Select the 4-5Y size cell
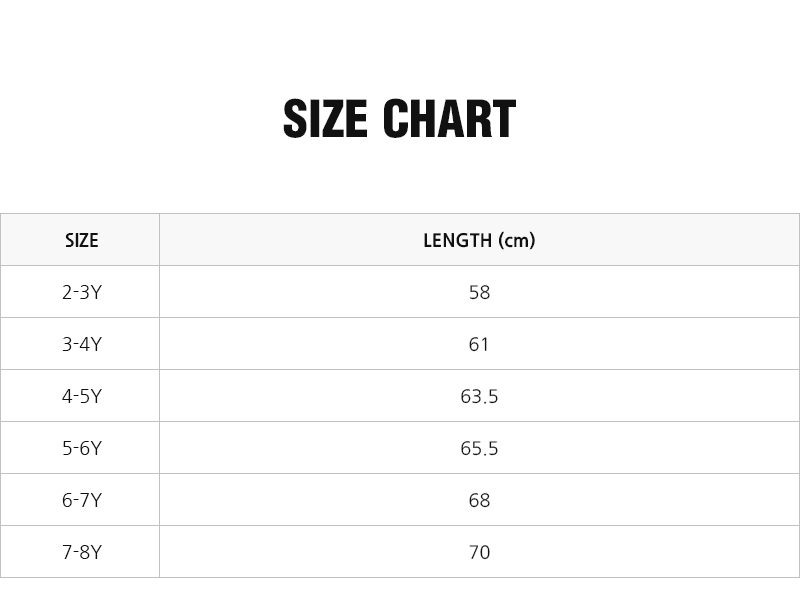 81,397
